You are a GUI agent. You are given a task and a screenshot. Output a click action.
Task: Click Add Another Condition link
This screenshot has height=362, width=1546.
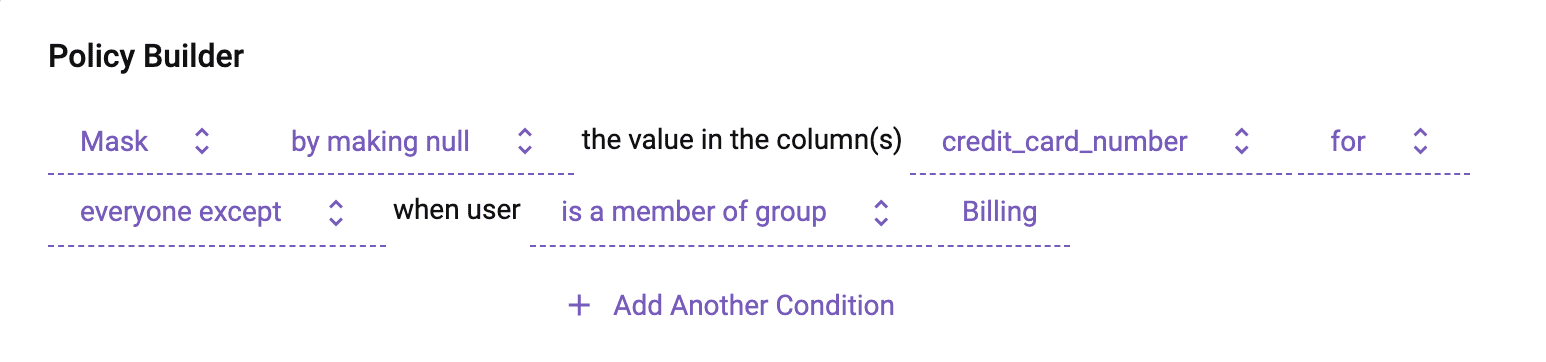click(x=754, y=305)
